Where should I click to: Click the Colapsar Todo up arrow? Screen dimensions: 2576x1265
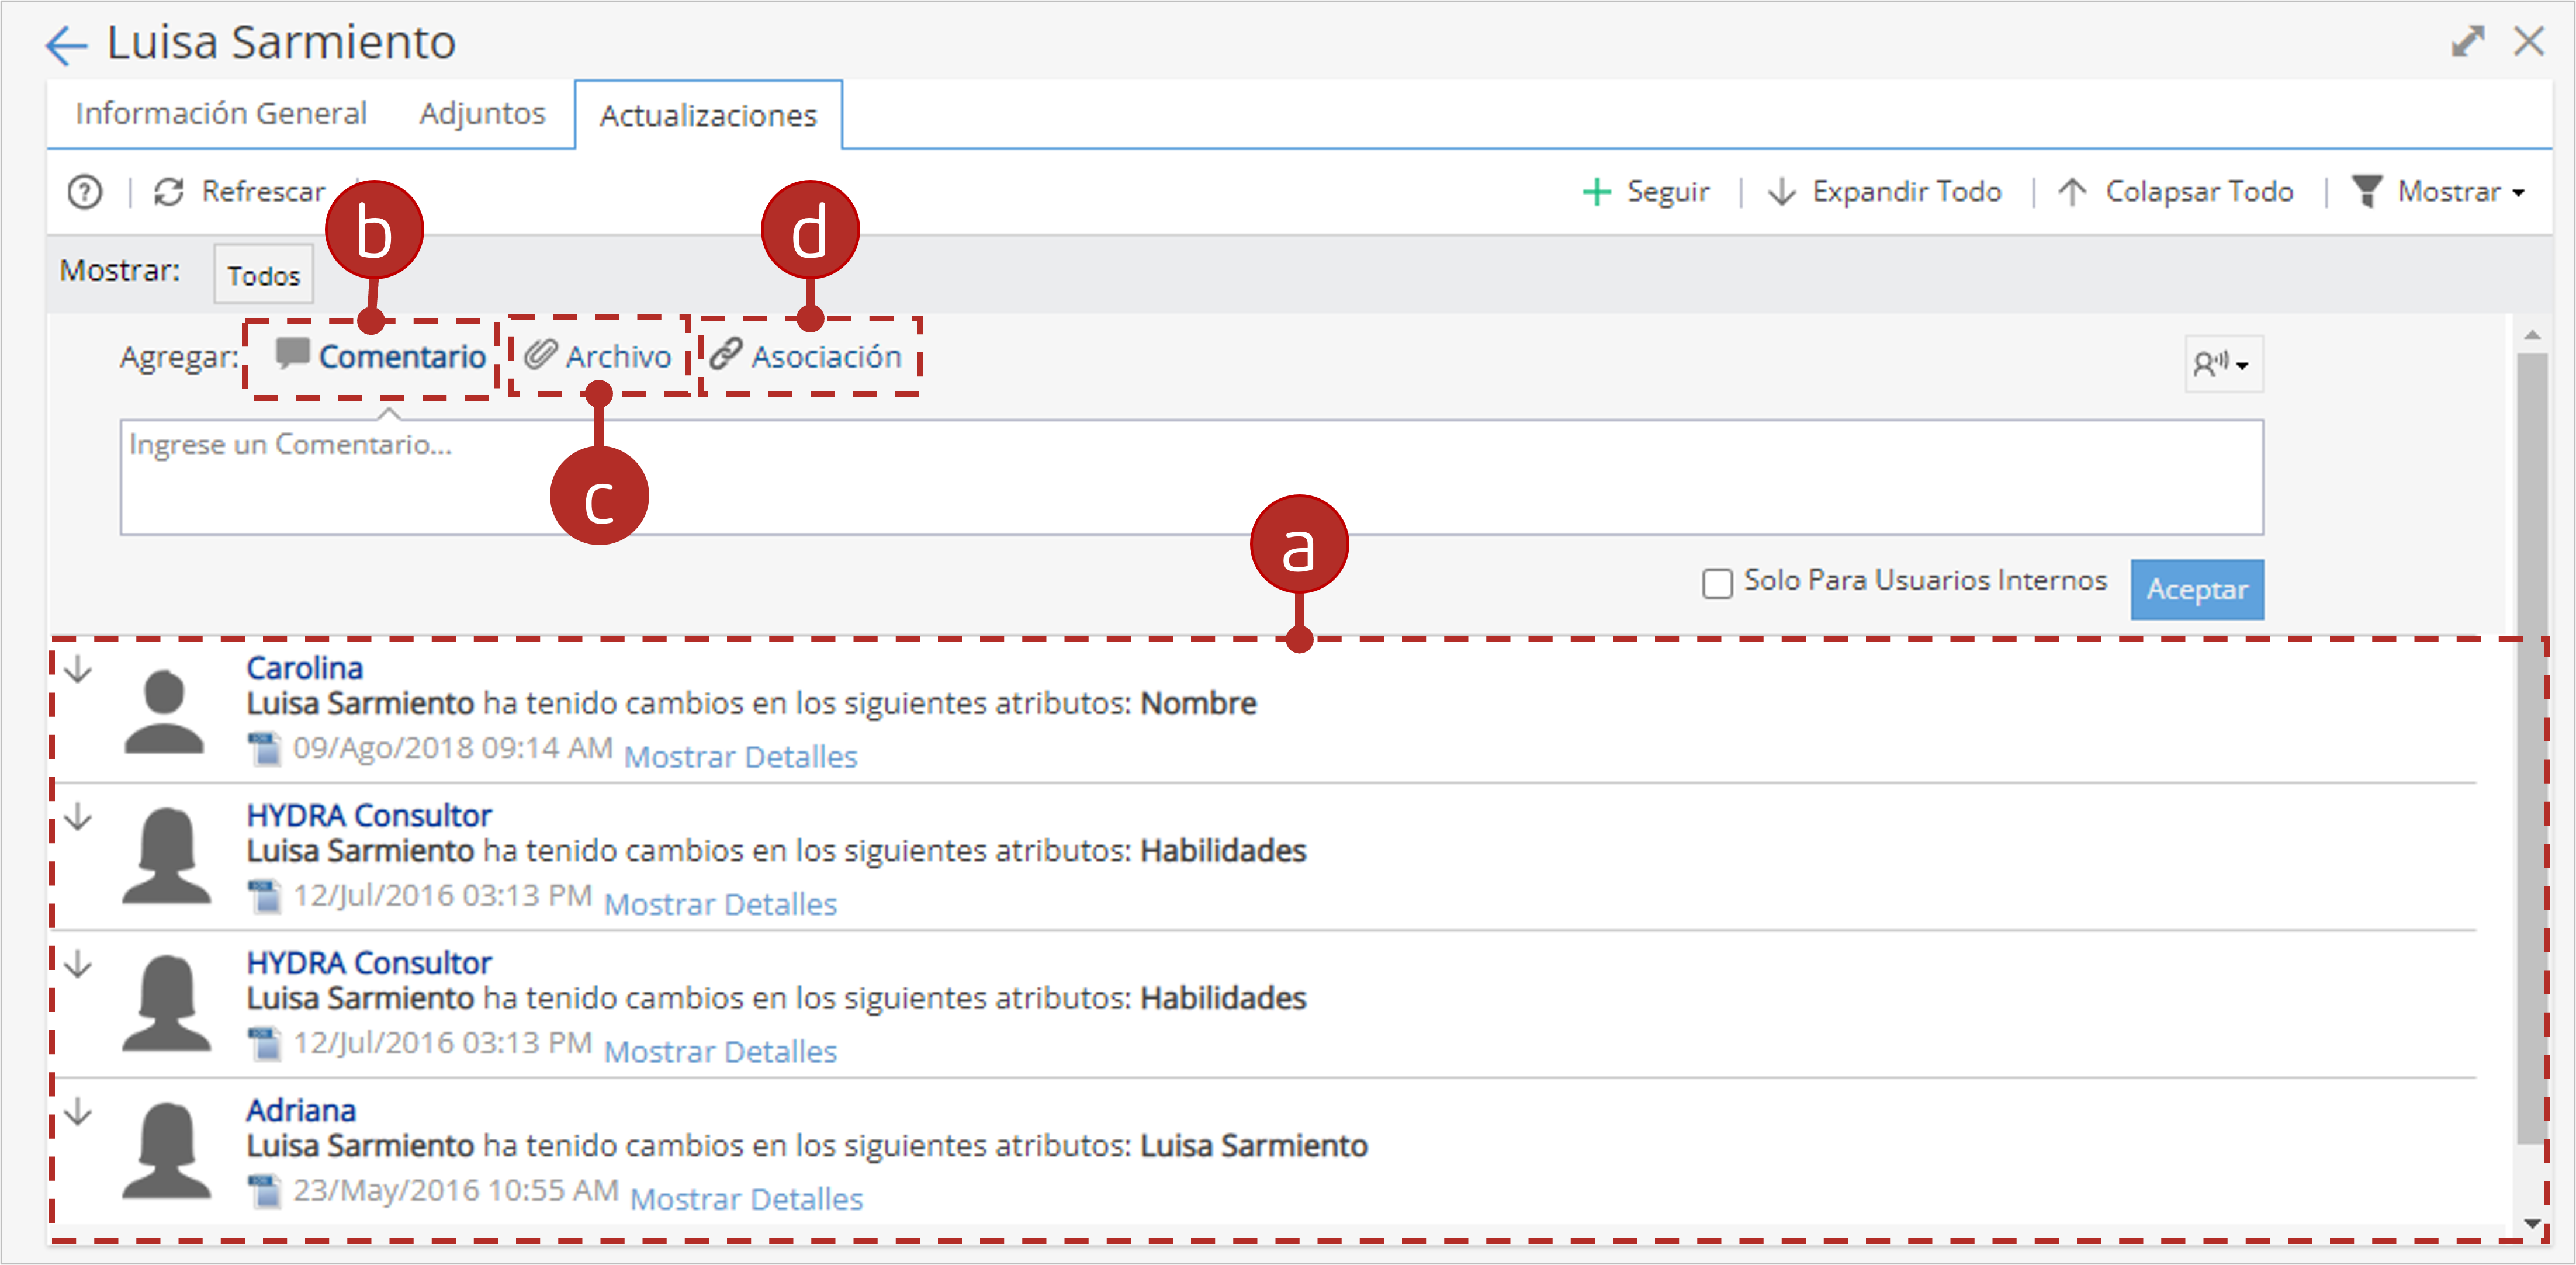pos(2072,191)
